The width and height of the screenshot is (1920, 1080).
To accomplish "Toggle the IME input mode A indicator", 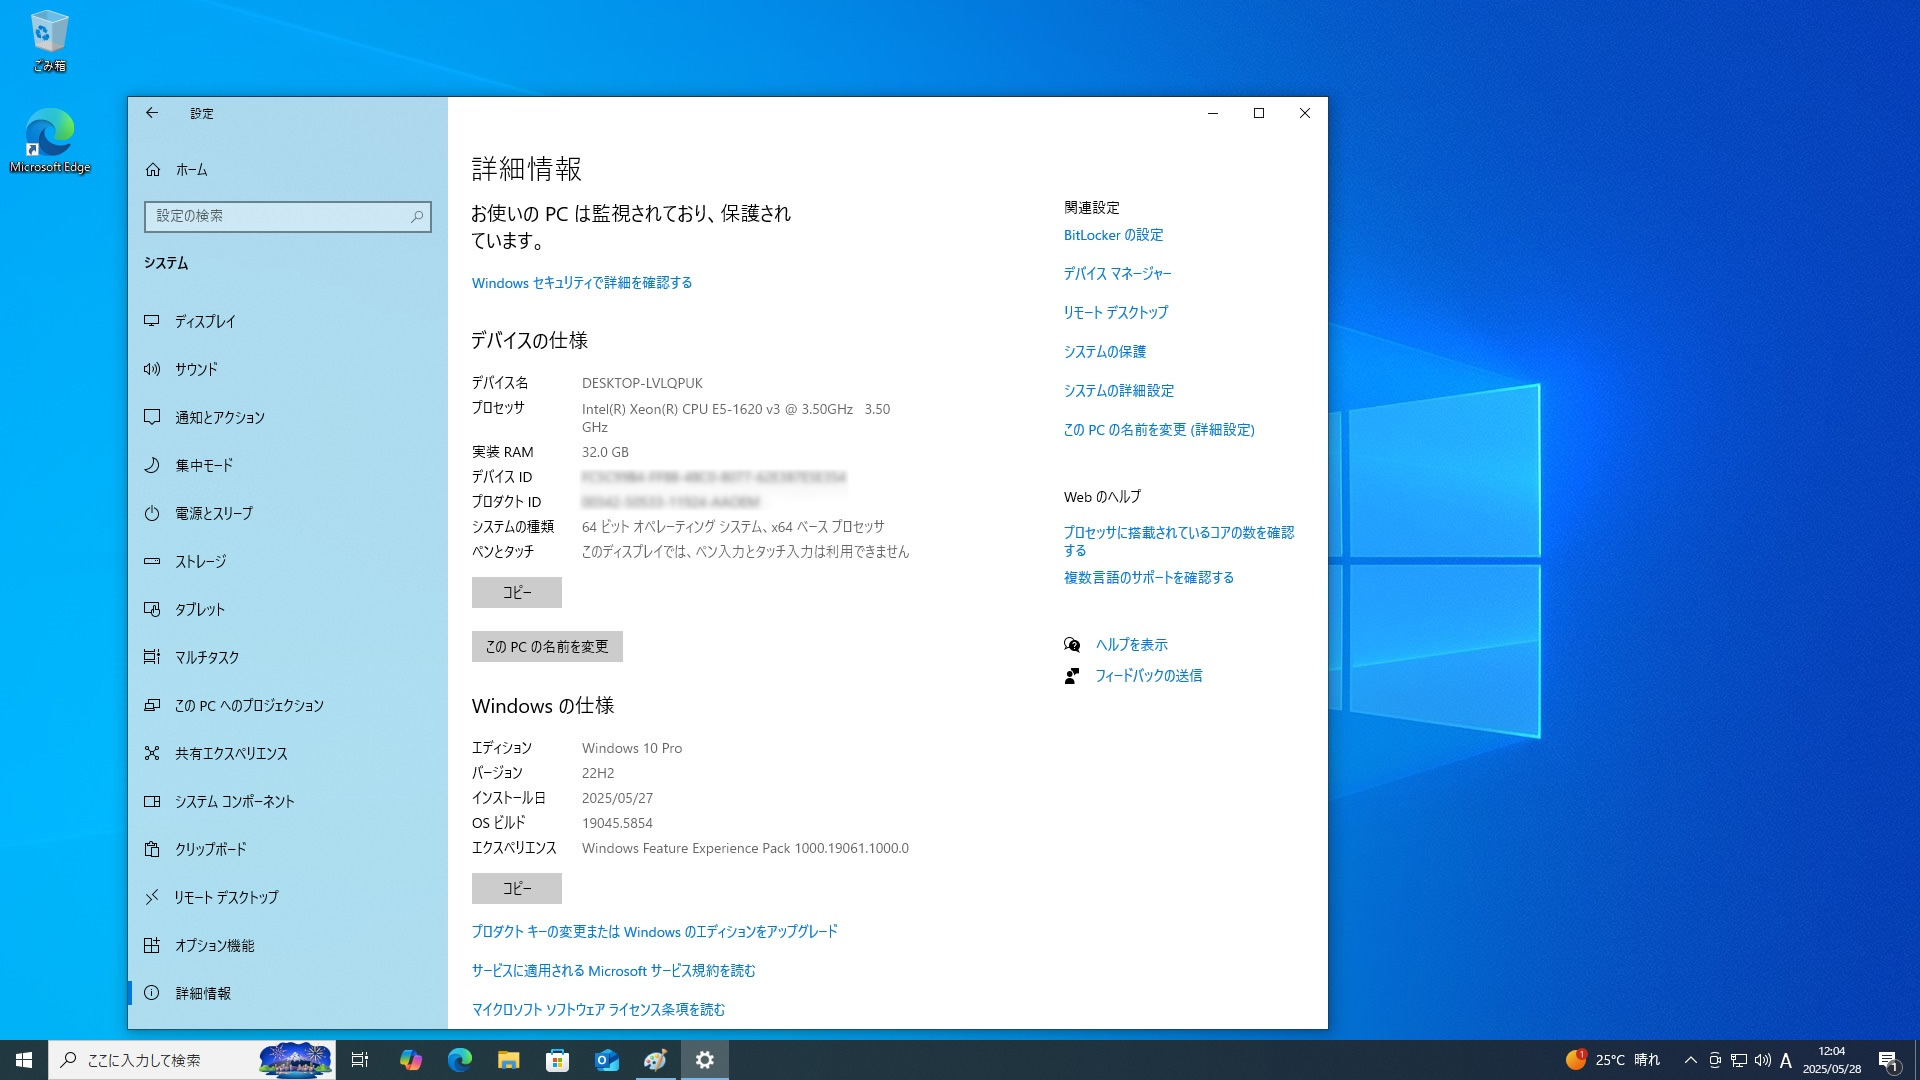I will click(x=1786, y=1060).
